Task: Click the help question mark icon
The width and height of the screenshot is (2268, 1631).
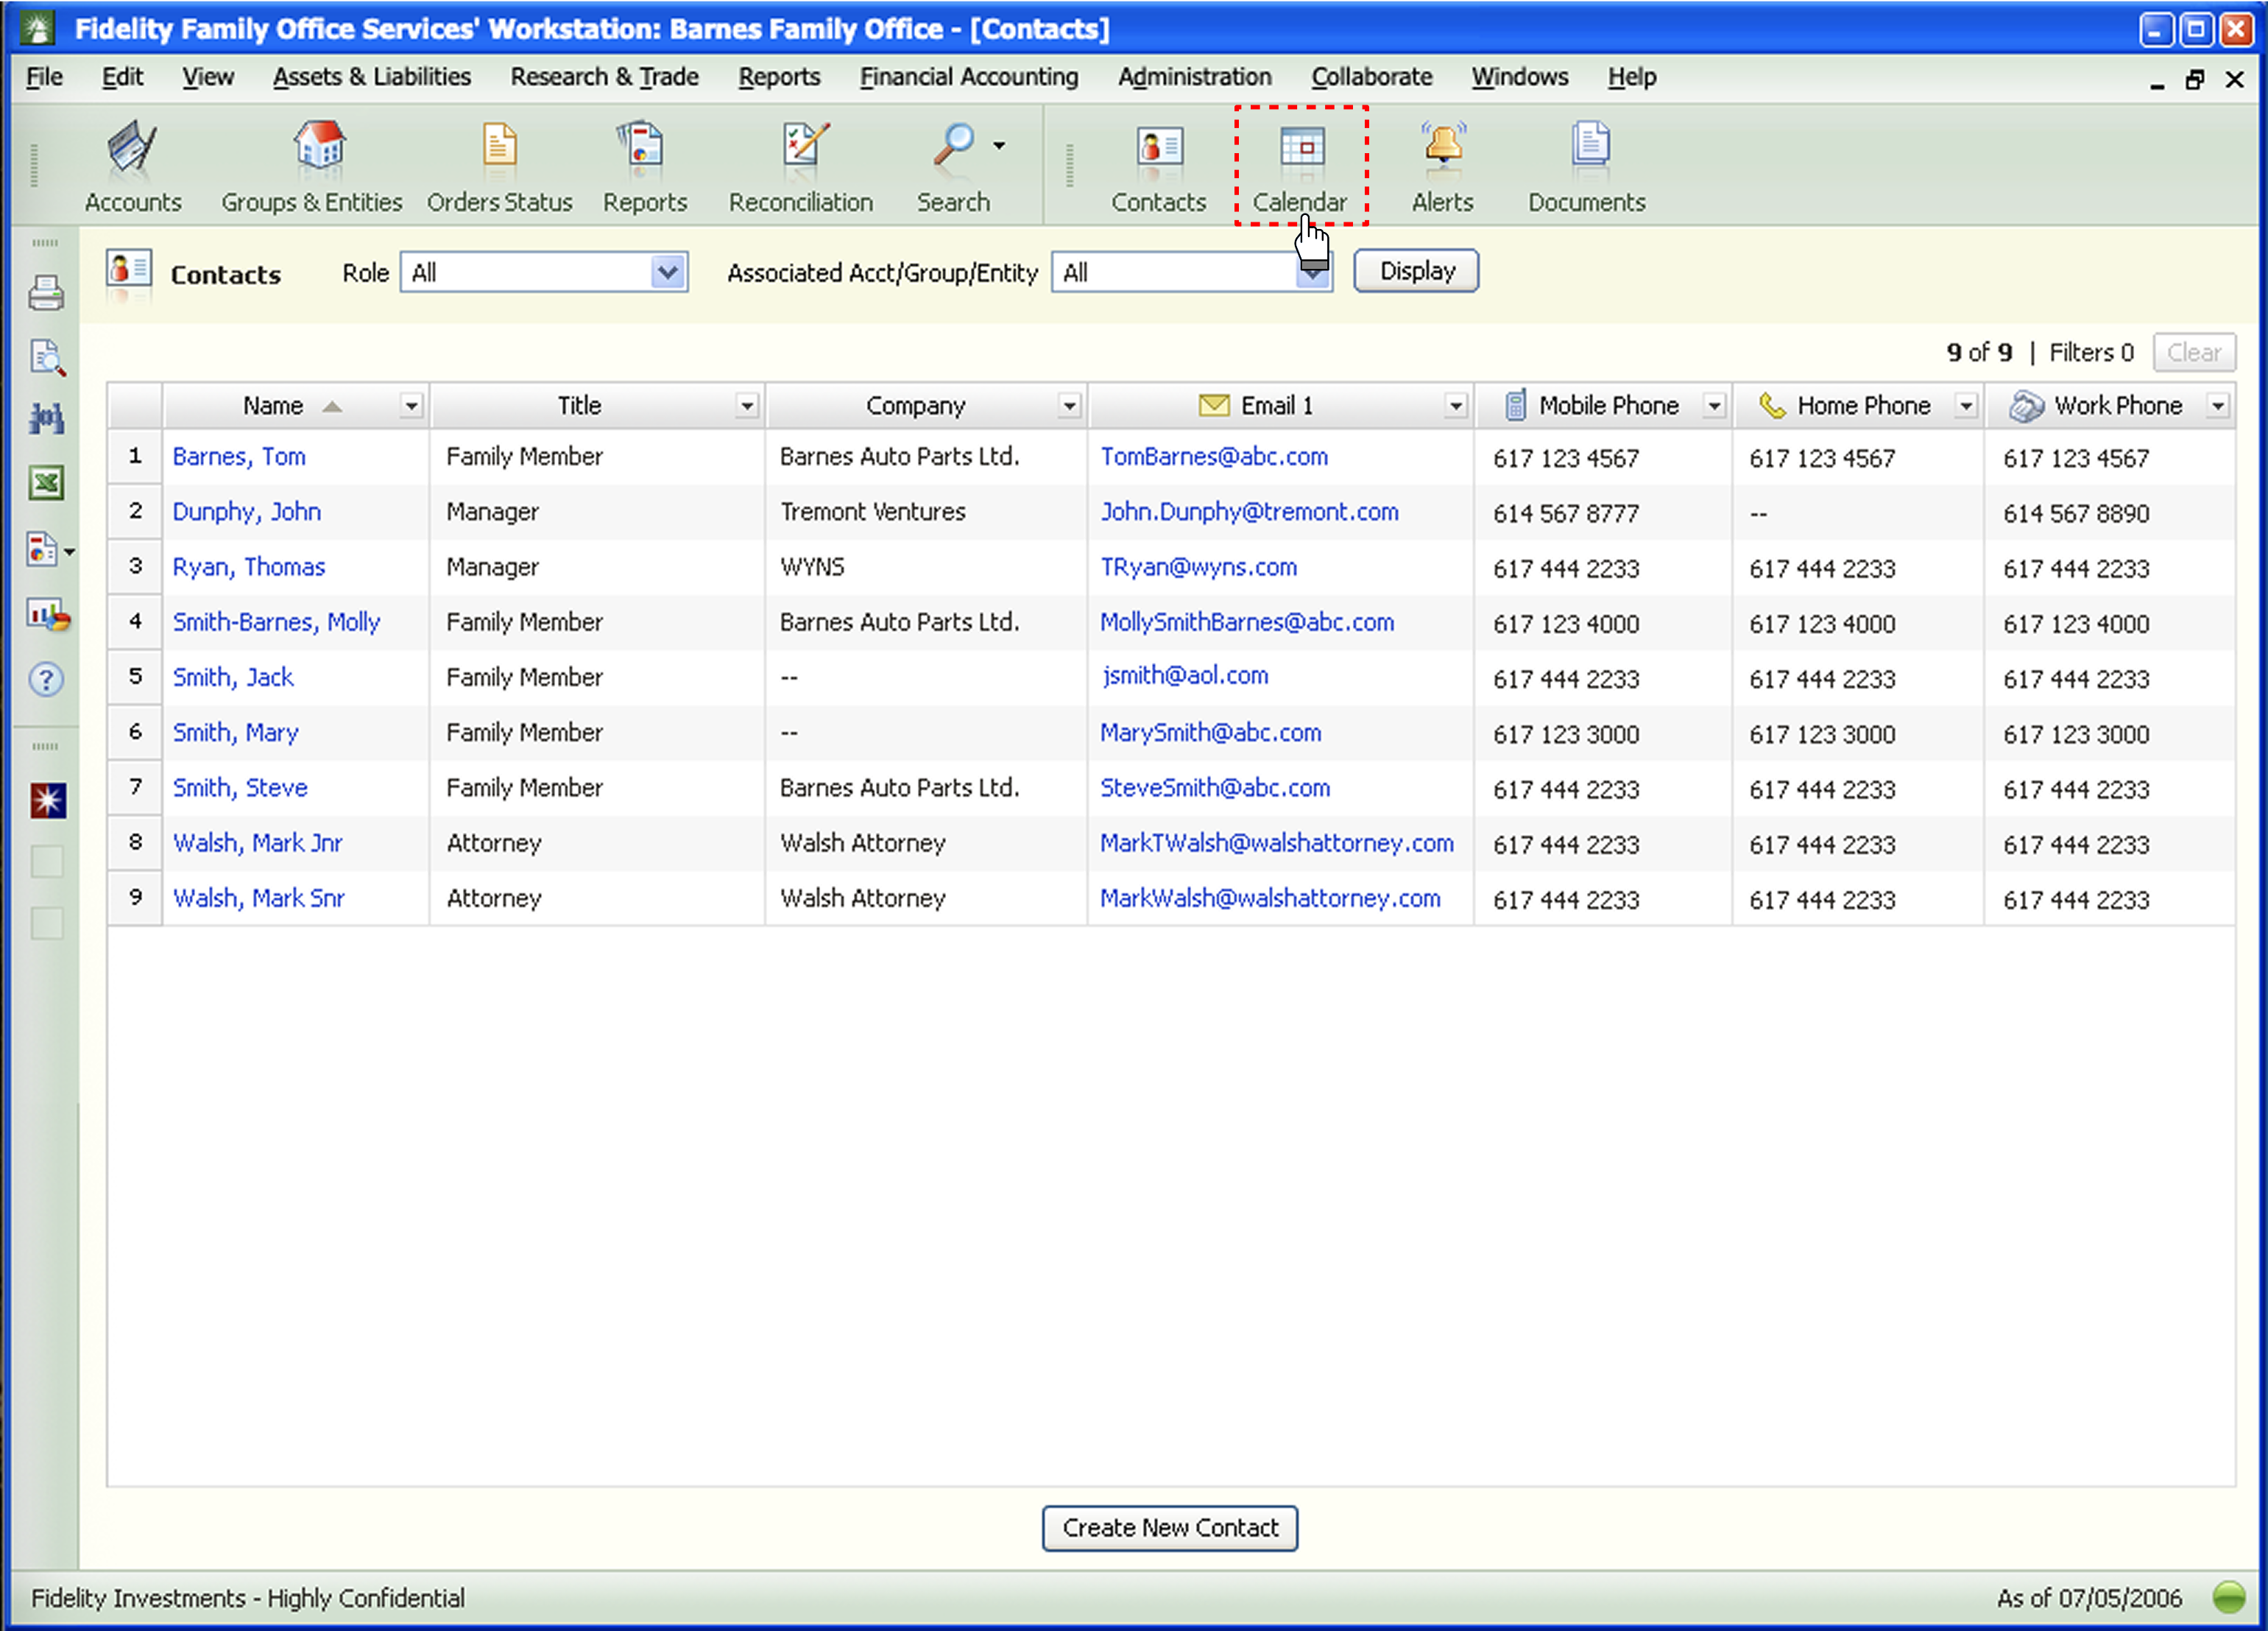Action: (x=46, y=680)
